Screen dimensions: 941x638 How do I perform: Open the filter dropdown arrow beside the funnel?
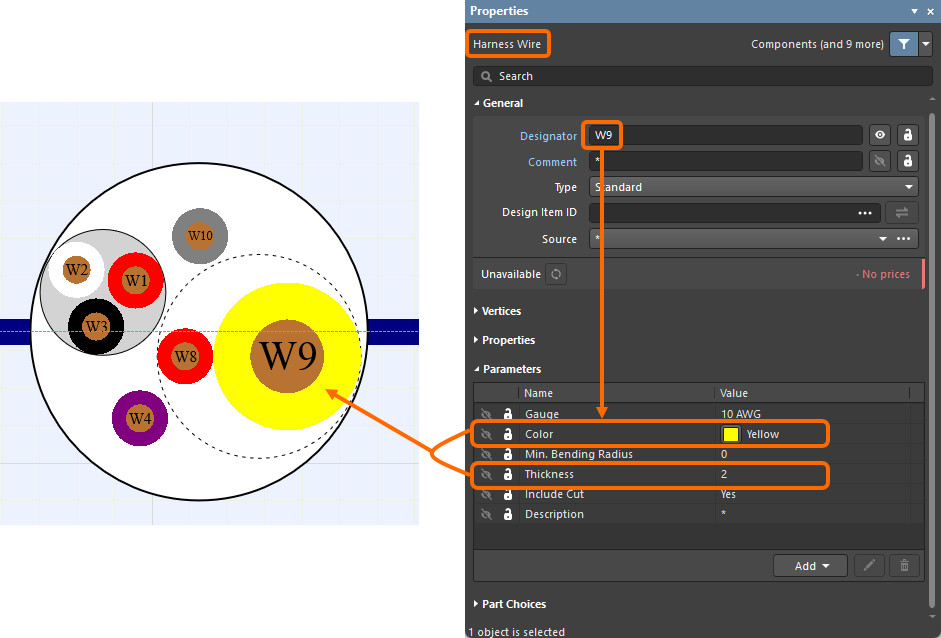click(925, 44)
